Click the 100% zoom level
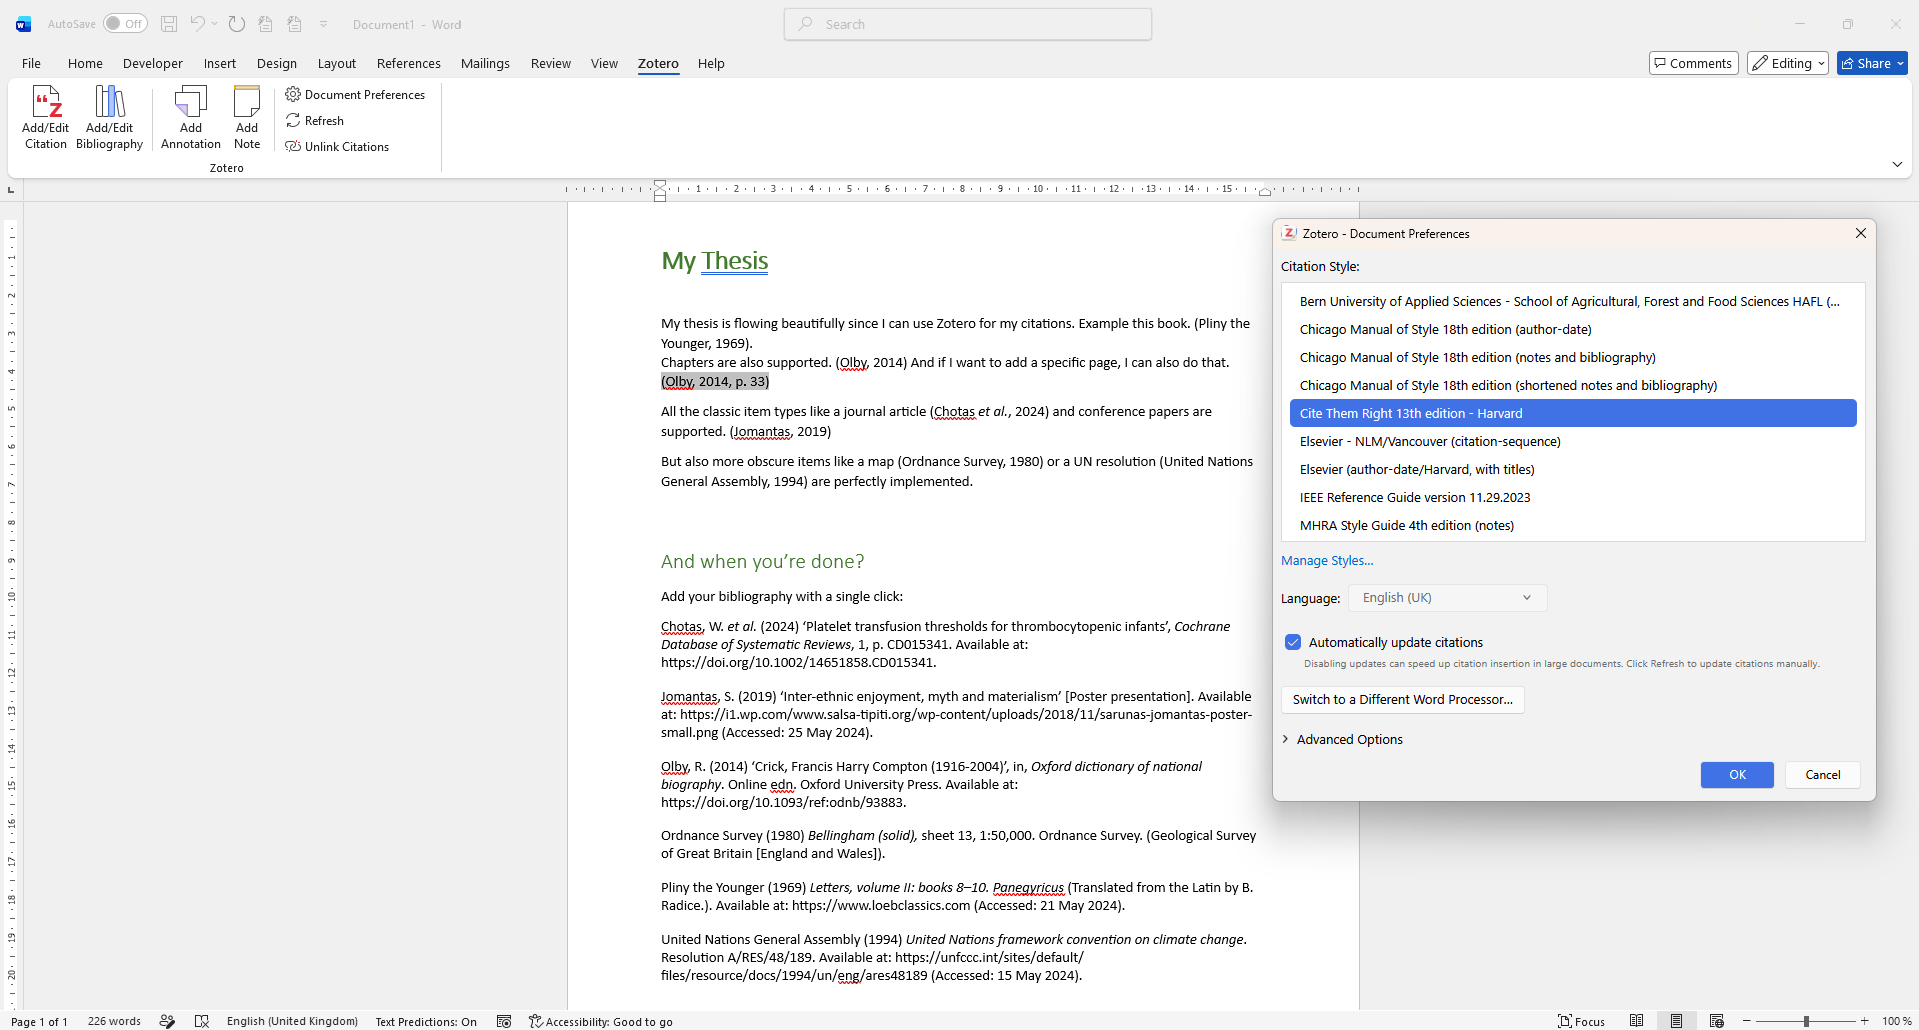Image resolution: width=1919 pixels, height=1030 pixels. coord(1896,1021)
